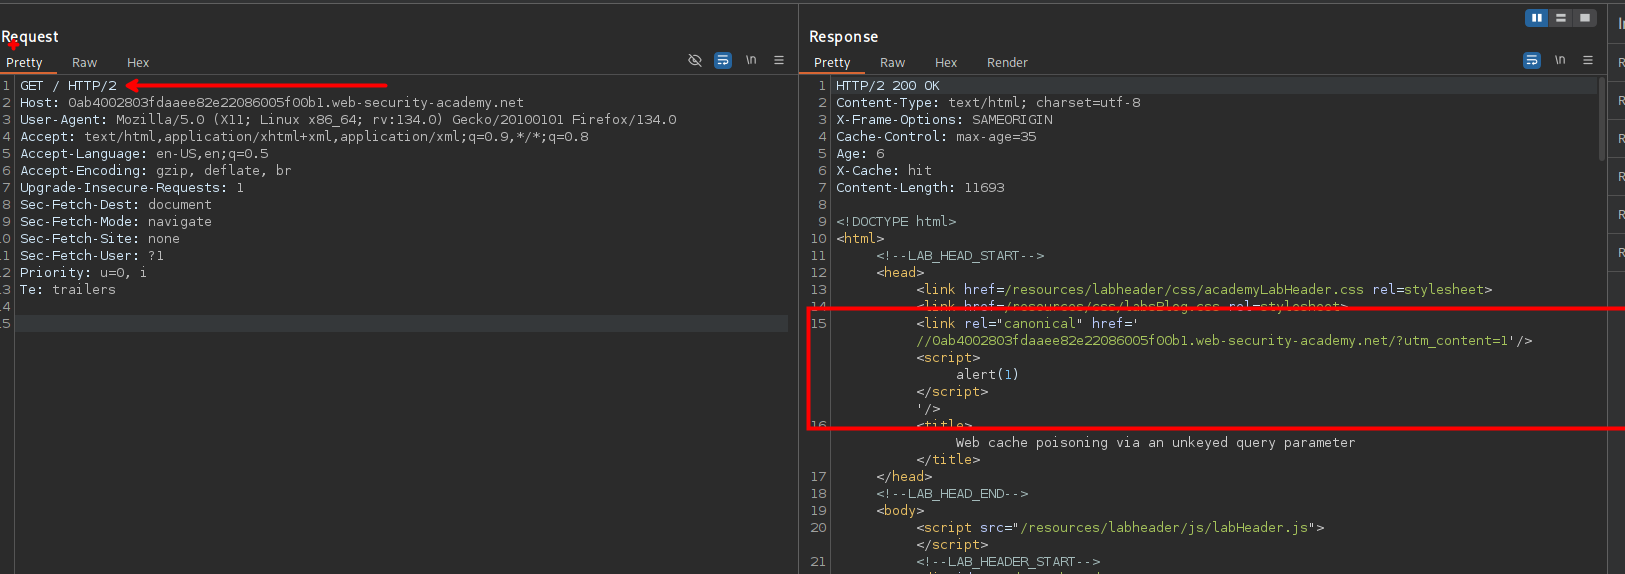Switch to the Response Raw tab
Viewport: 1625px width, 574px height.
pos(893,62)
